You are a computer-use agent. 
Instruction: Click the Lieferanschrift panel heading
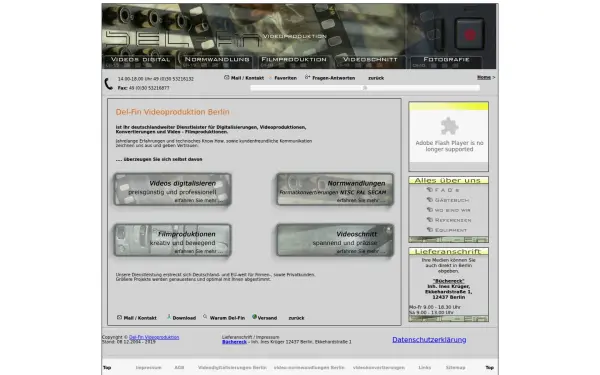tap(448, 251)
